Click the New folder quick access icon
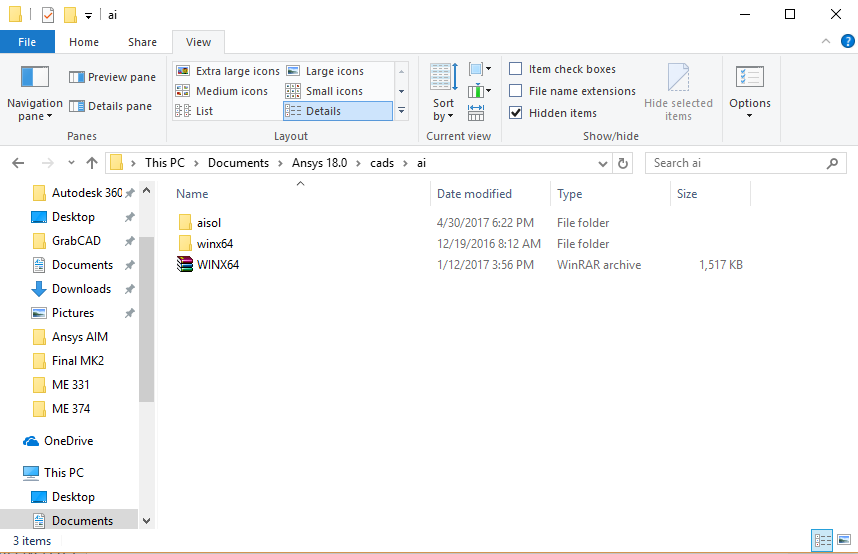Viewport: 858px width, 554px height. [70, 15]
